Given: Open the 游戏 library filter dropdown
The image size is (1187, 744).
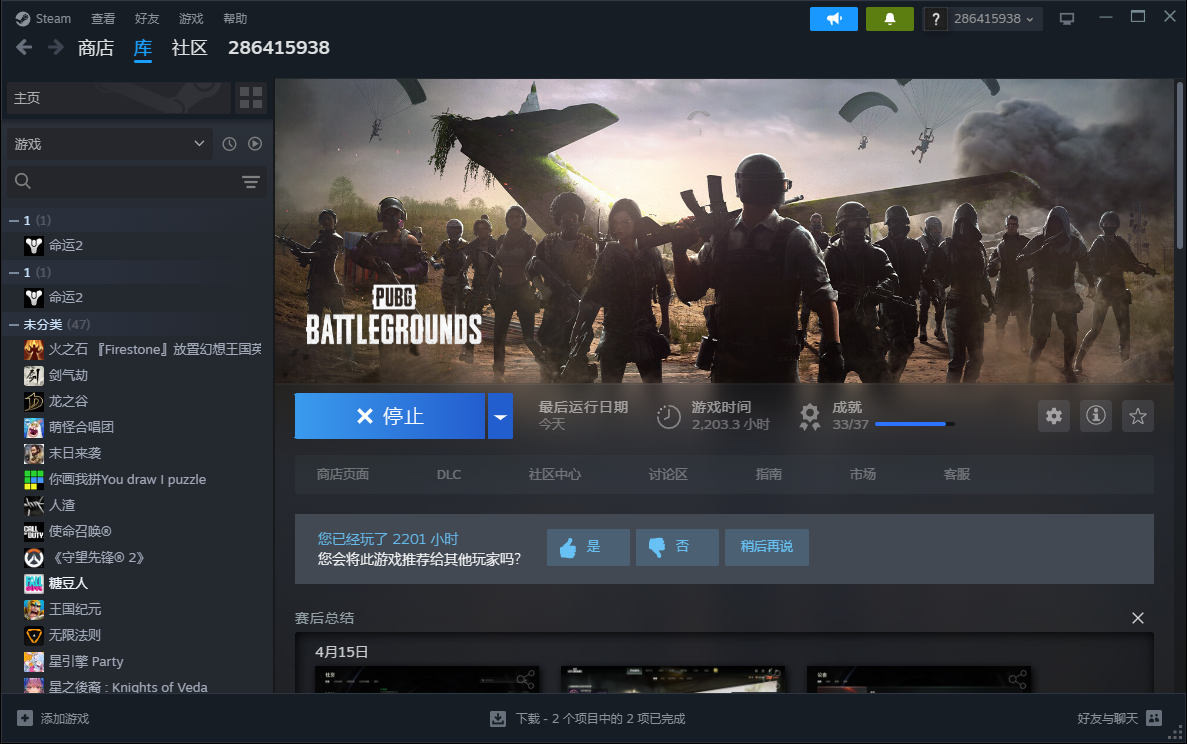Looking at the screenshot, I should (108, 143).
